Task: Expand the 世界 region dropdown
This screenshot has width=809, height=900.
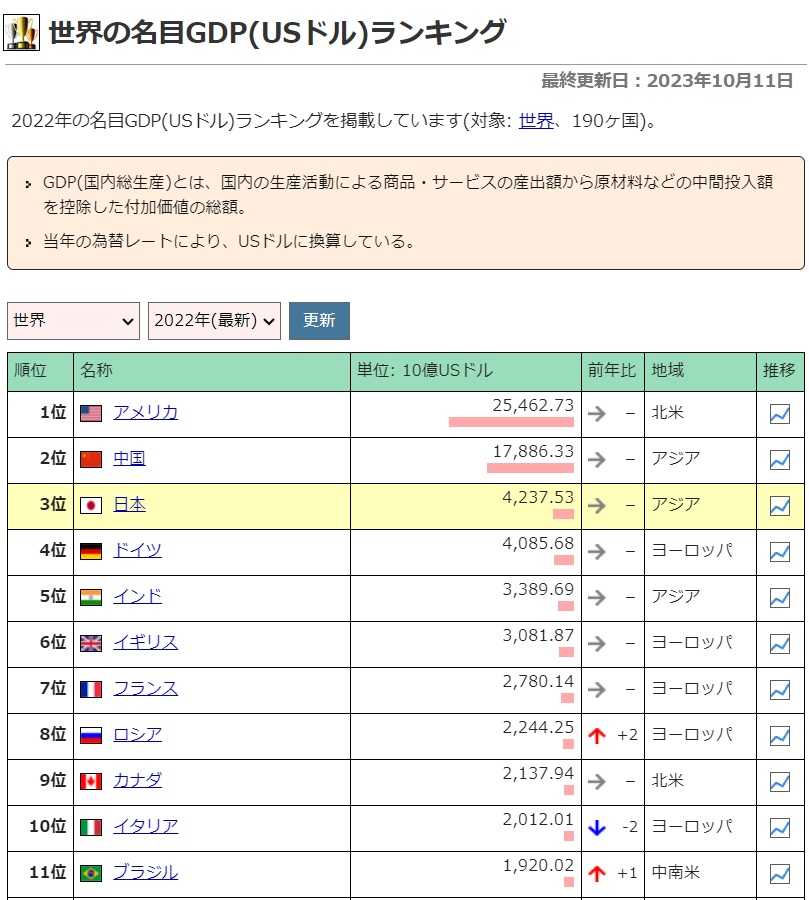Action: click(x=73, y=321)
